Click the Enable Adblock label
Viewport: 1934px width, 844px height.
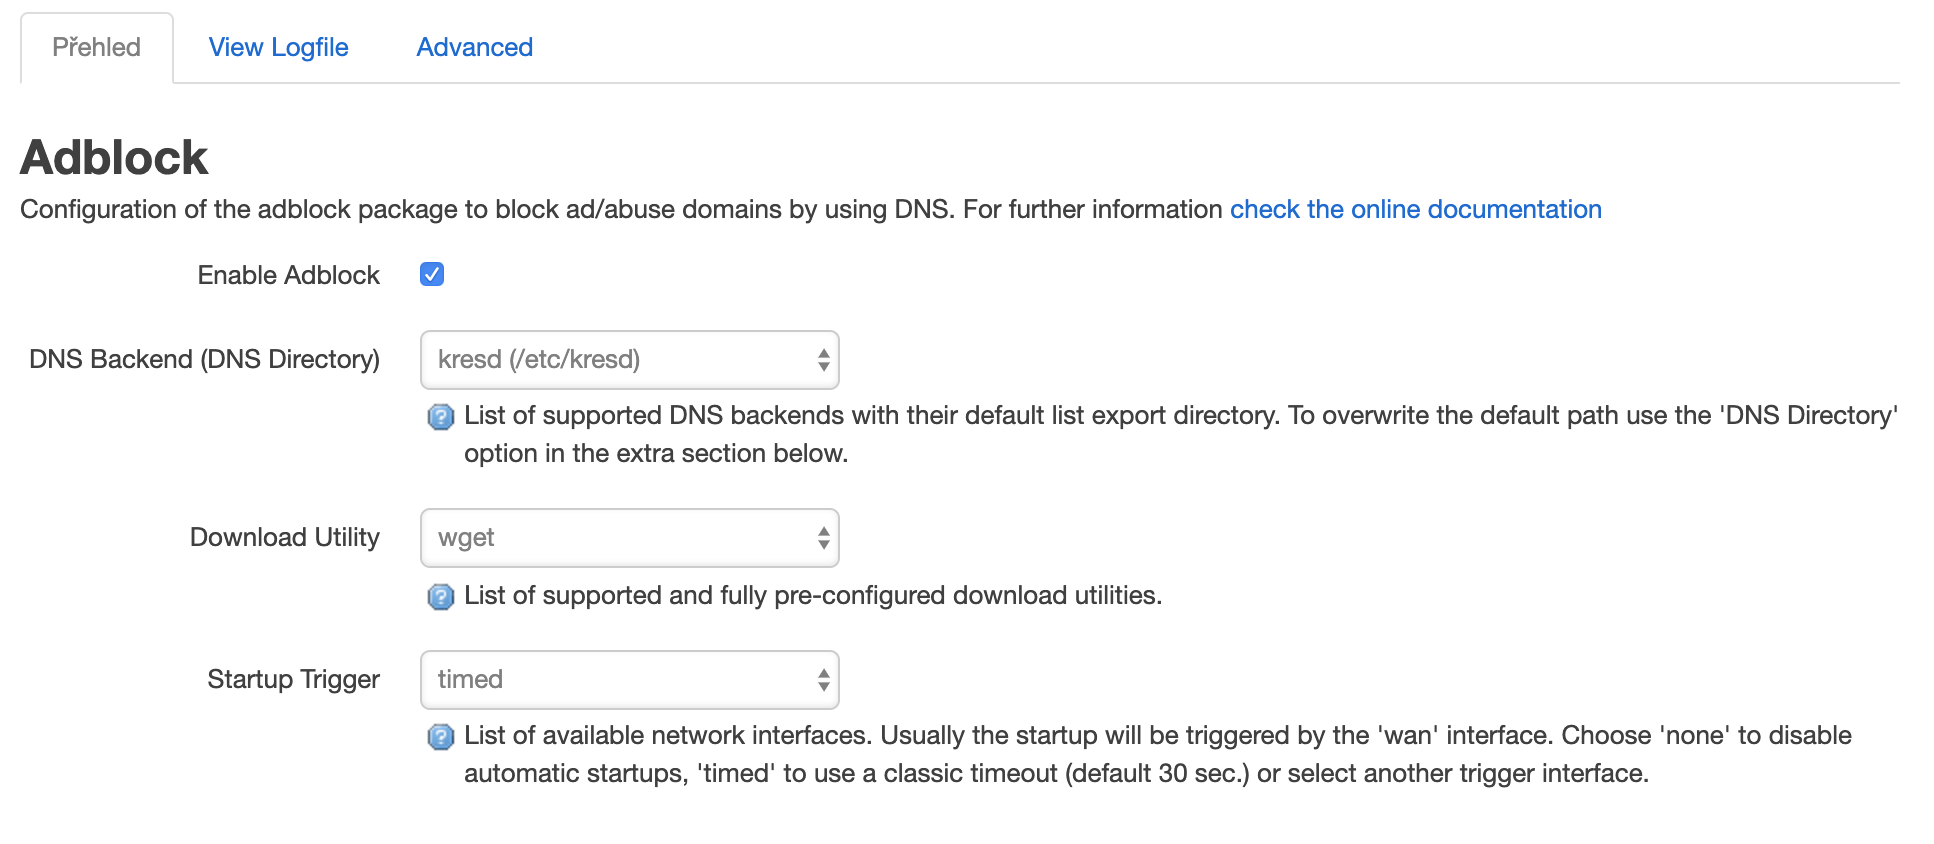point(288,275)
